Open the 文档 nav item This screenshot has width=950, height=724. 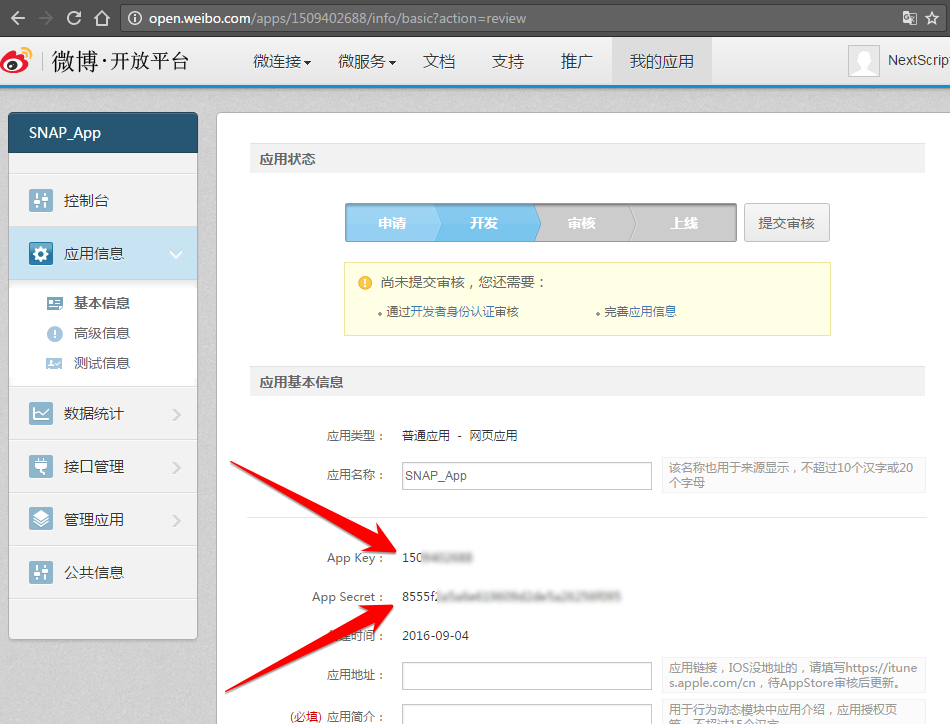pos(439,61)
